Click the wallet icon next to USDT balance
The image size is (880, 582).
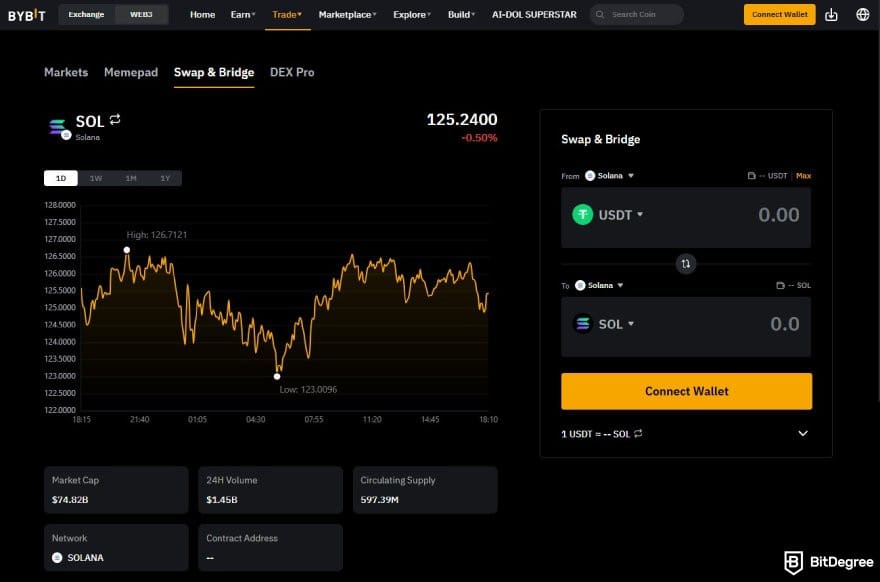pos(751,176)
